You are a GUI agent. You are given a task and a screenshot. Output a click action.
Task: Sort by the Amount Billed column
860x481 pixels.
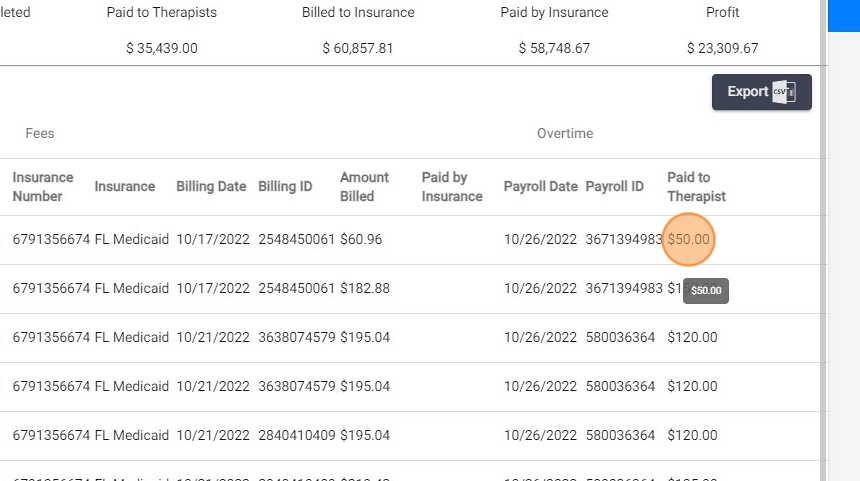coord(364,187)
